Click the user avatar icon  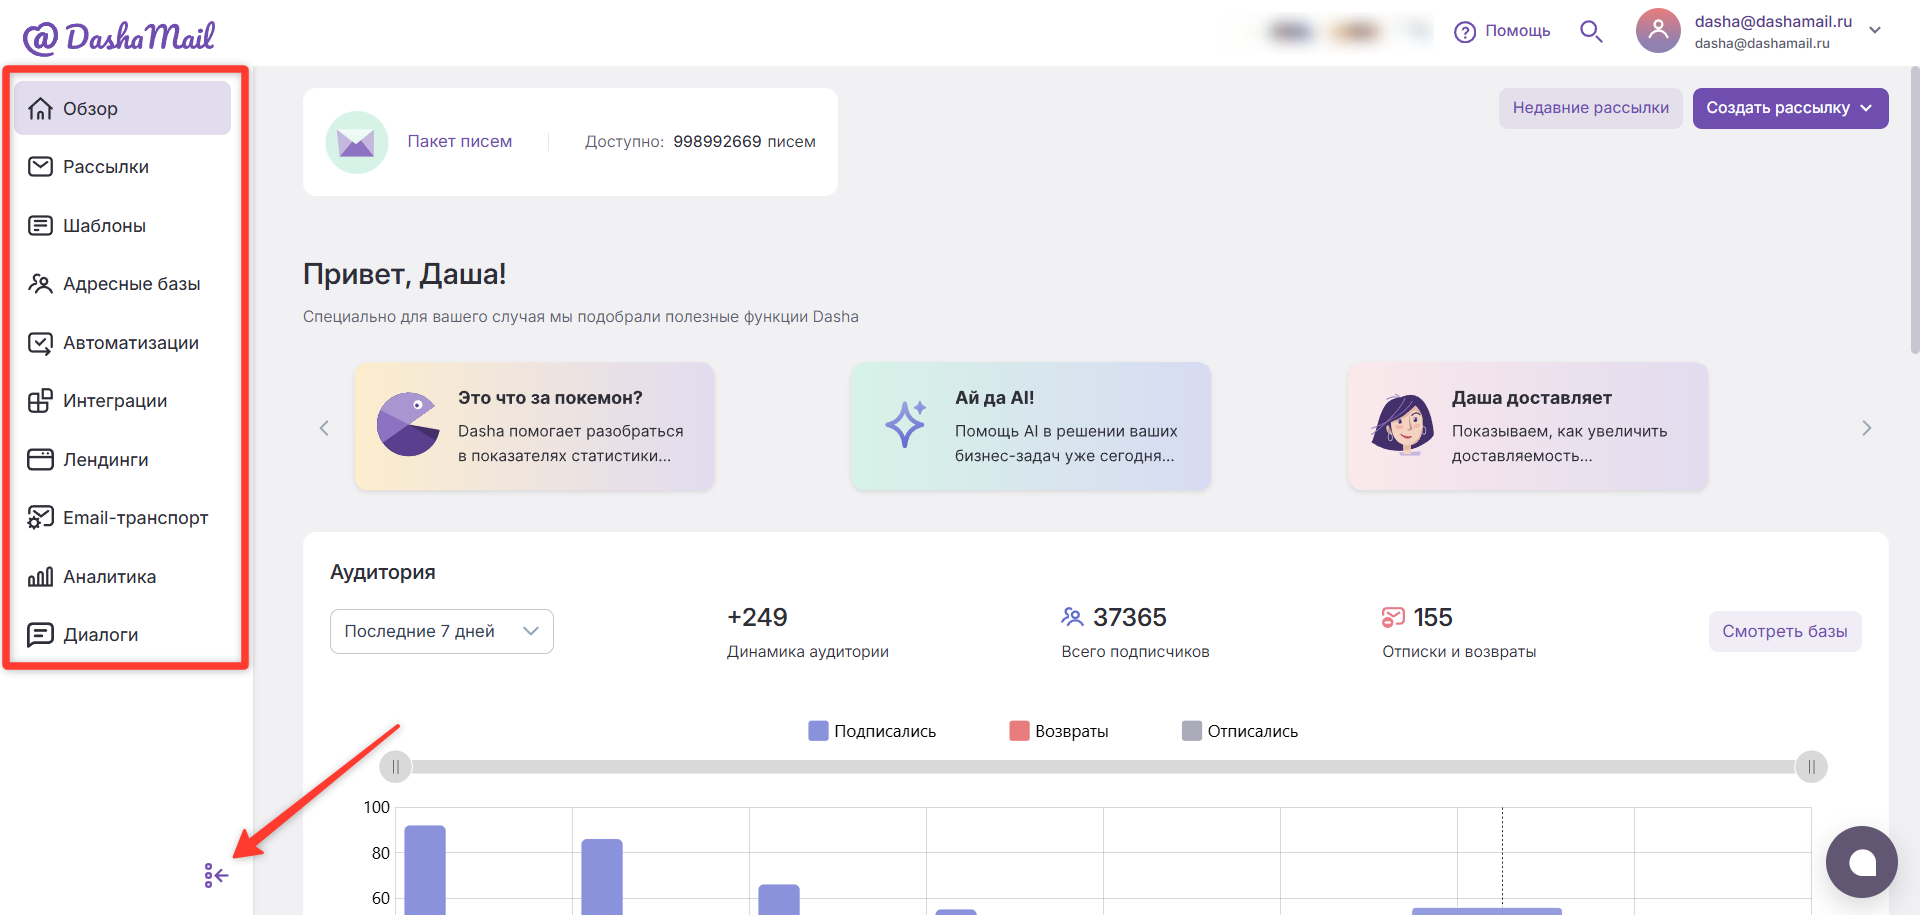tap(1658, 31)
